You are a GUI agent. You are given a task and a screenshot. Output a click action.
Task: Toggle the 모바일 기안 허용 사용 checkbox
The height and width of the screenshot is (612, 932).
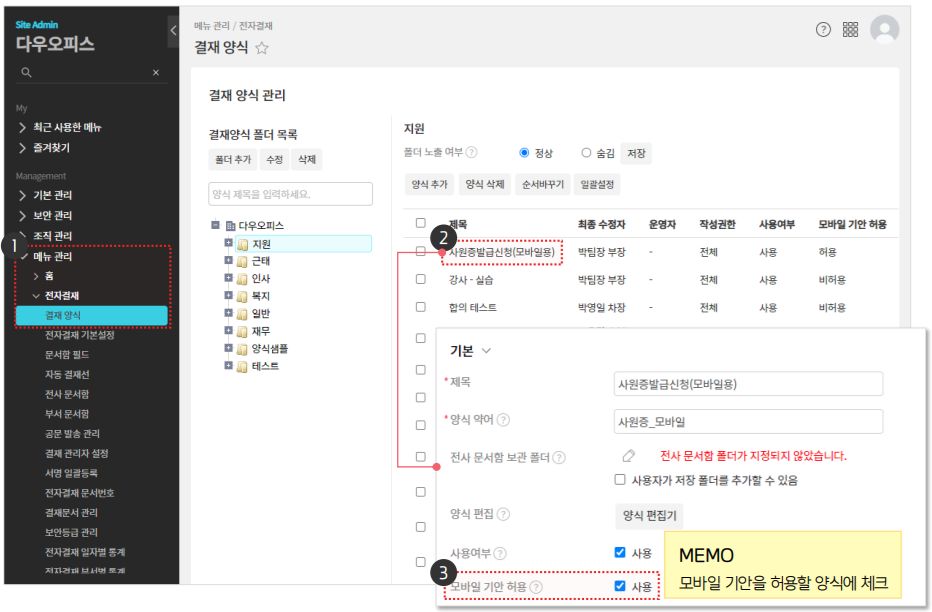[620, 587]
